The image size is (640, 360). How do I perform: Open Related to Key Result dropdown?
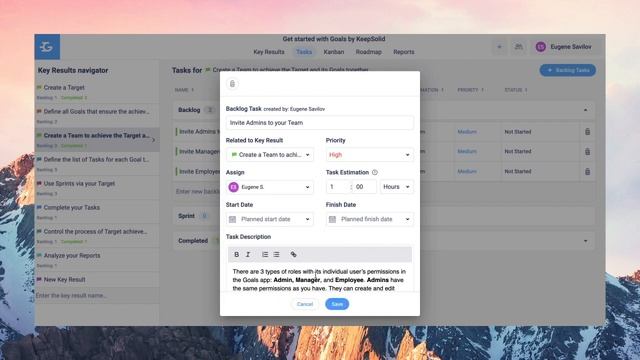click(270, 155)
